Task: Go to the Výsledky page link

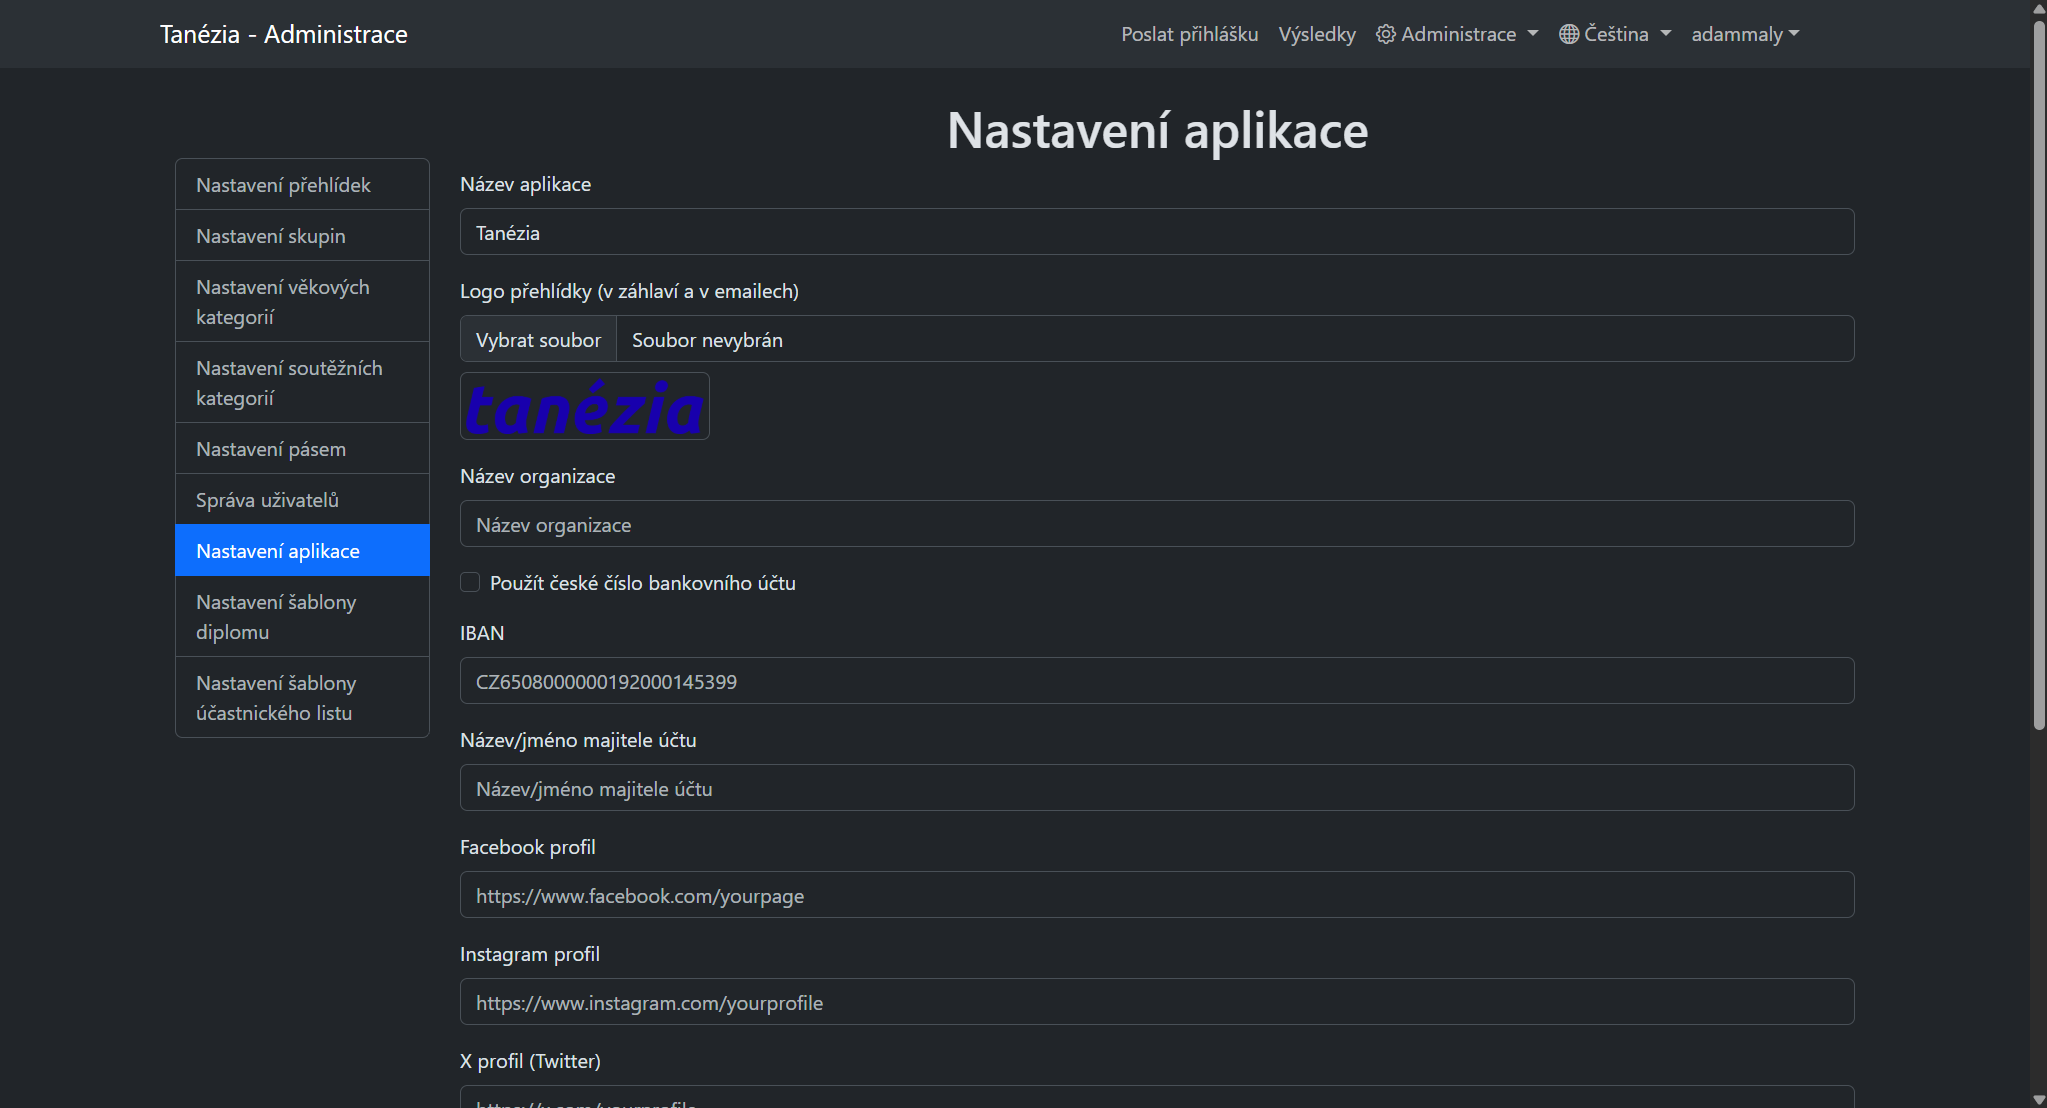Action: pyautogui.click(x=1316, y=34)
